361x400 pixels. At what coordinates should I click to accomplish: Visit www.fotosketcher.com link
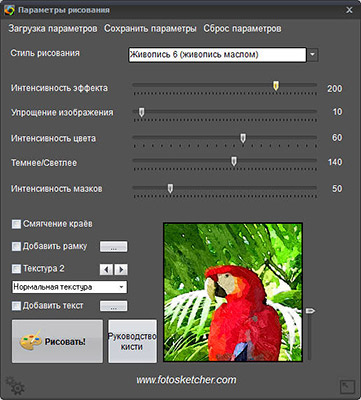[x=186, y=380]
